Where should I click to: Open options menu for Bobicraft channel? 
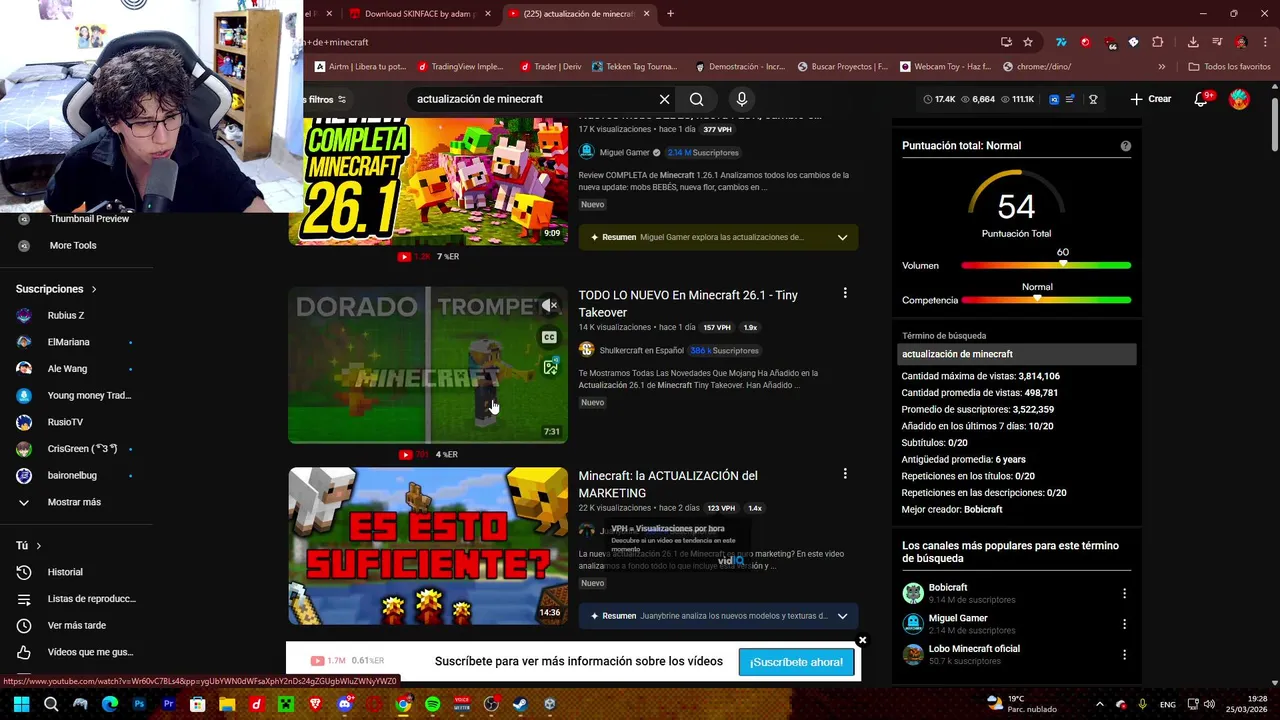(1124, 593)
